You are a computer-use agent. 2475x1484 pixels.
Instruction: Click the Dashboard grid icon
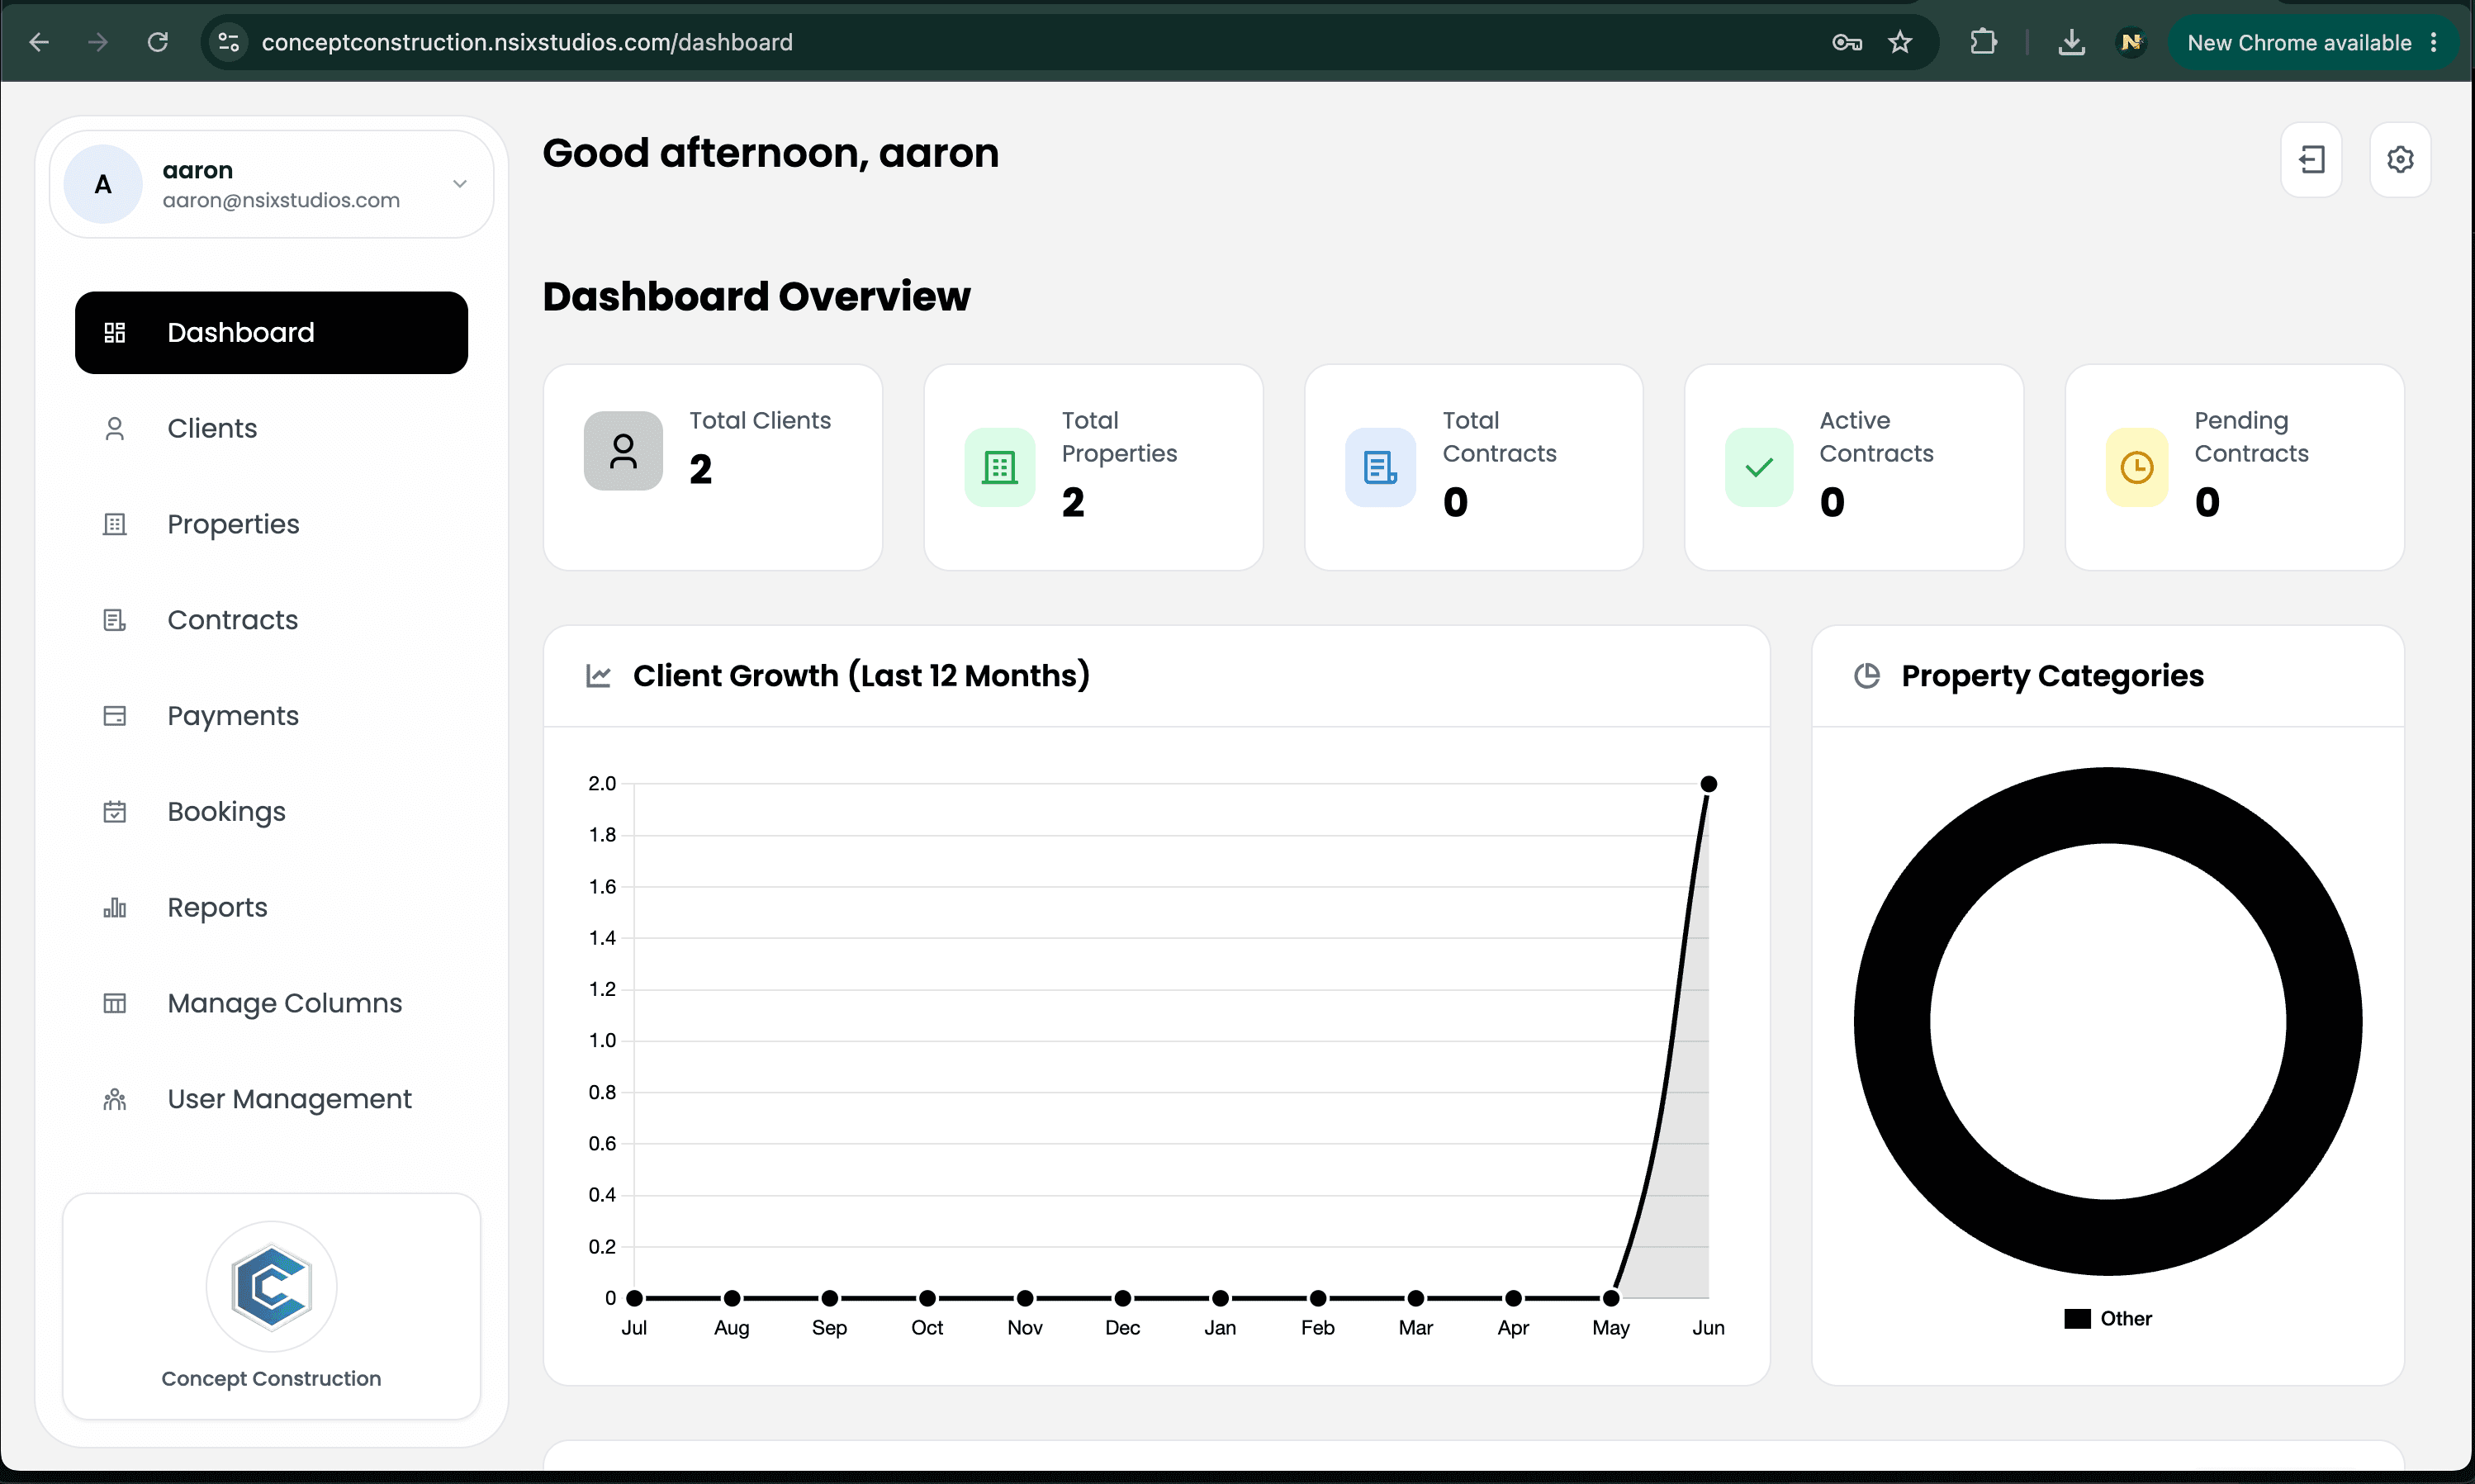115,333
